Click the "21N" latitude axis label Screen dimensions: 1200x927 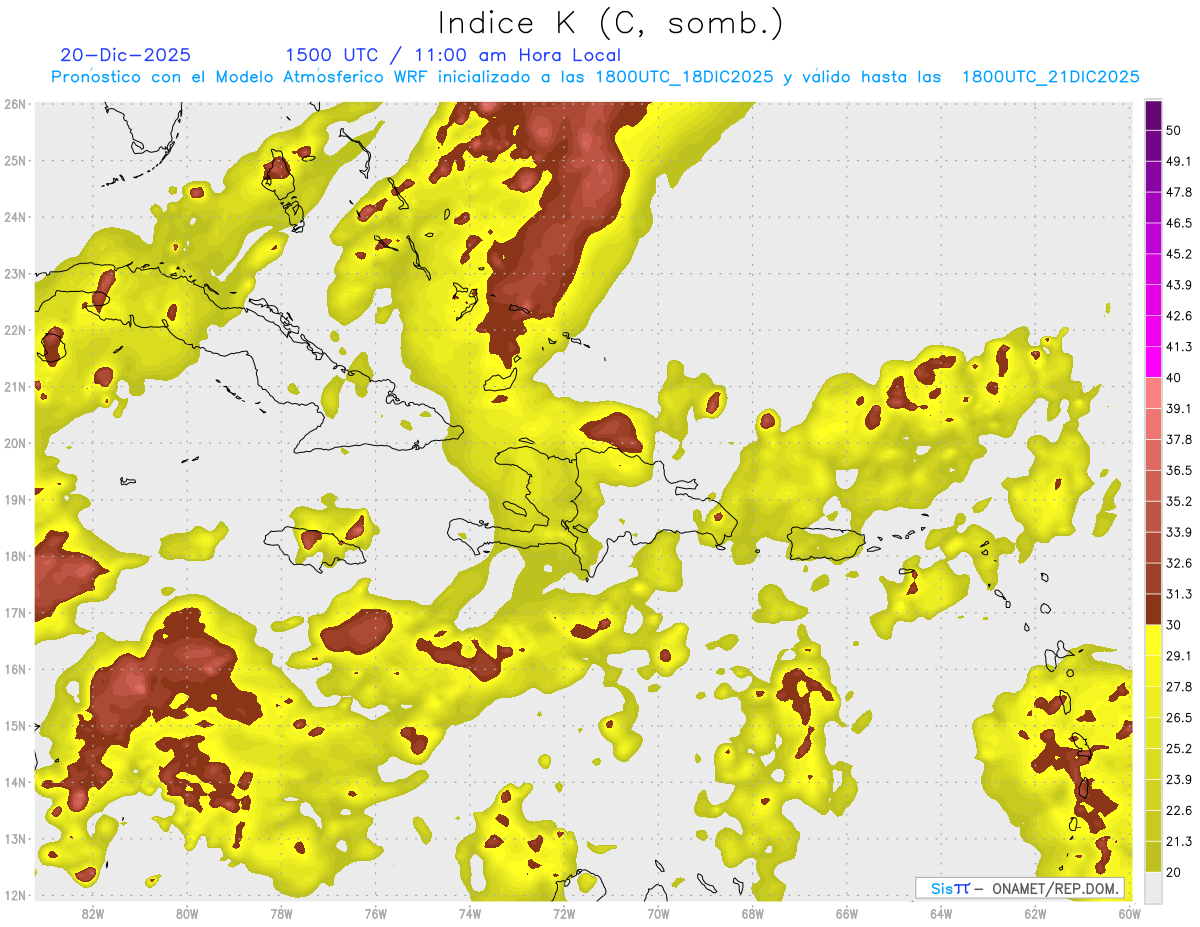[x=16, y=386]
